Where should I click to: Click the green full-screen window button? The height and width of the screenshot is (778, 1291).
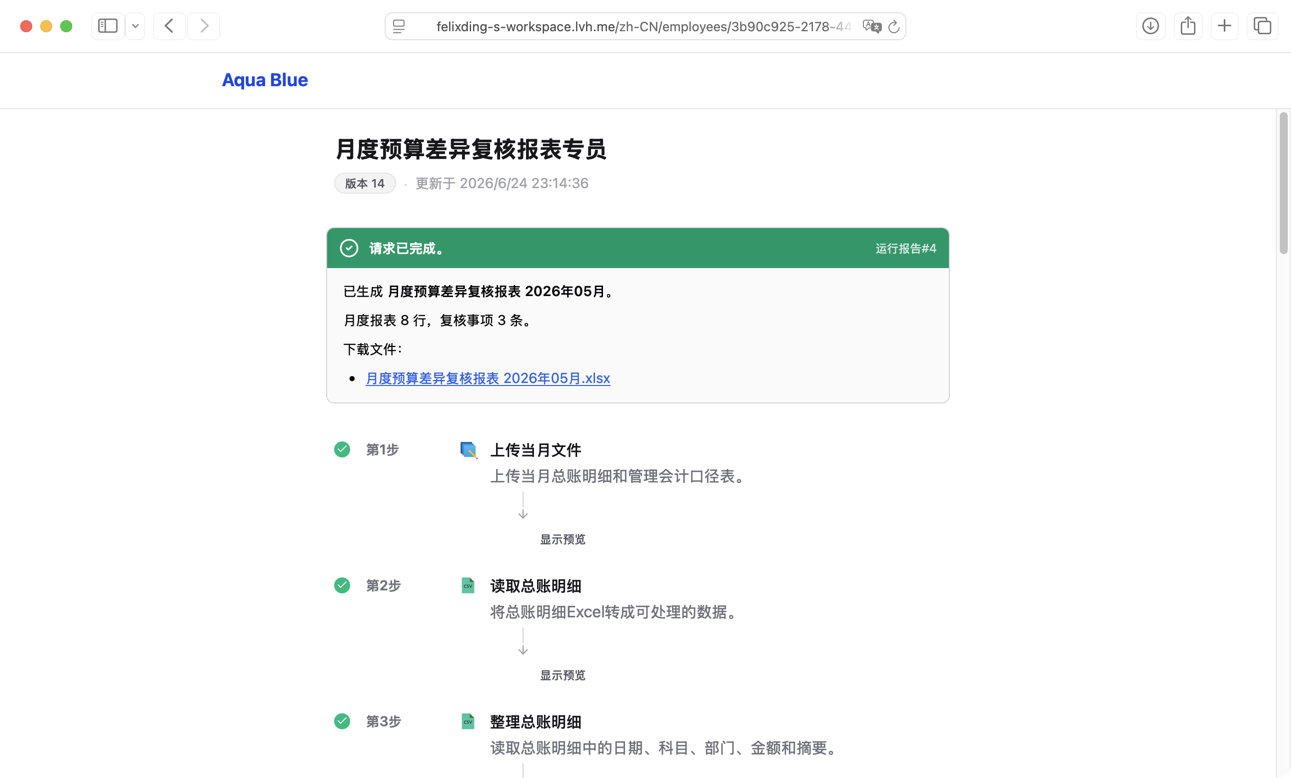(x=66, y=26)
